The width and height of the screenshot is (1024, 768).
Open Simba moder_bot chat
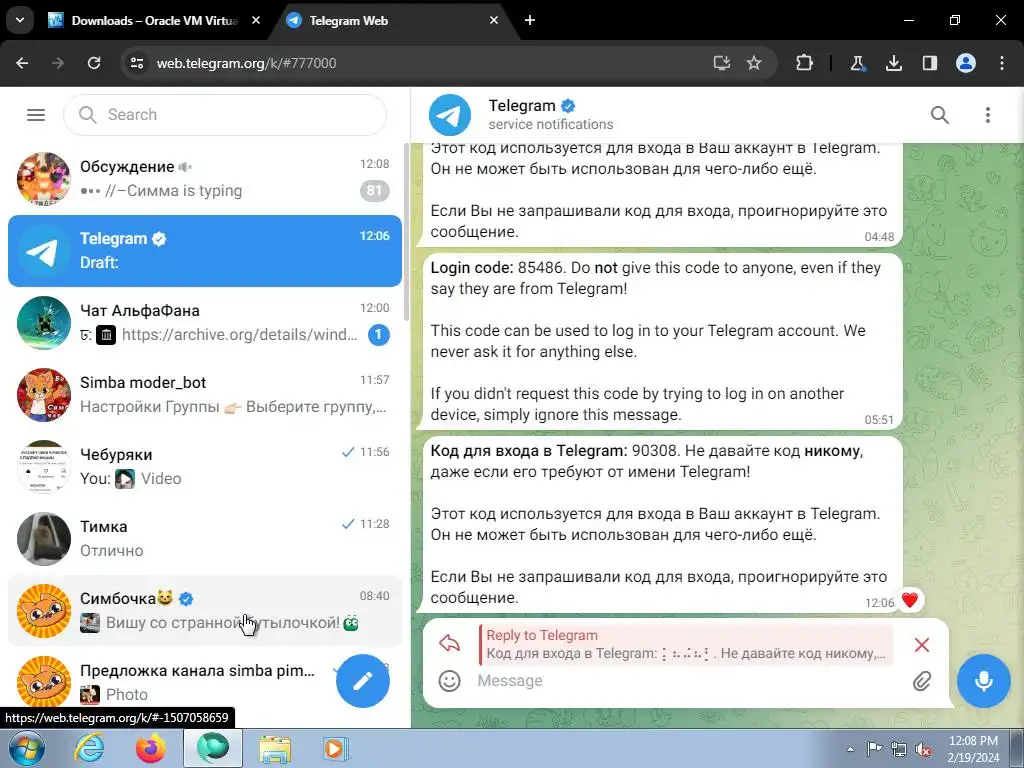click(x=204, y=394)
